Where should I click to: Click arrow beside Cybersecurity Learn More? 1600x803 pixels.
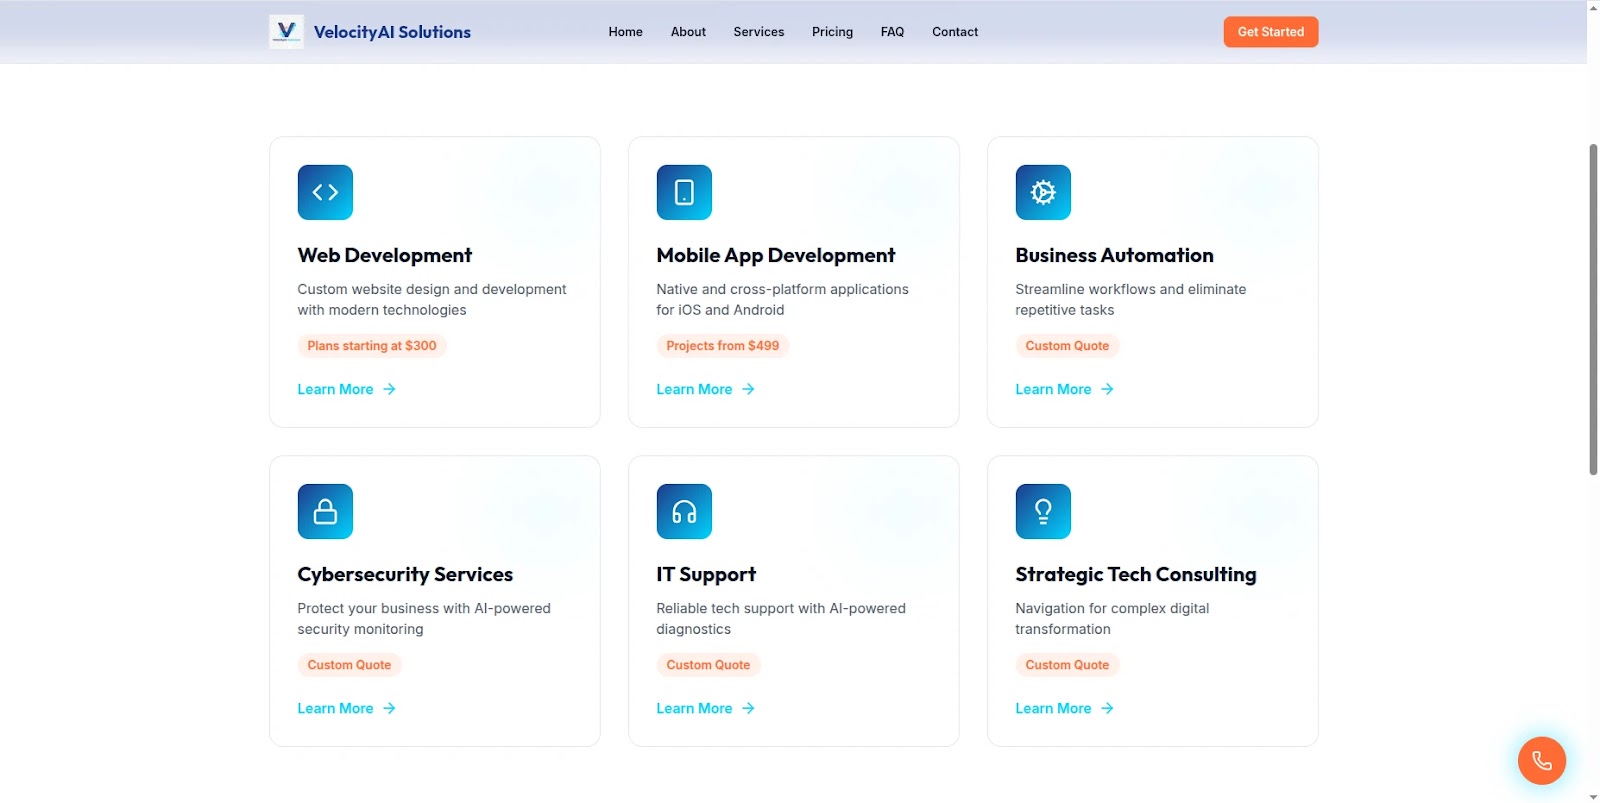click(x=390, y=708)
